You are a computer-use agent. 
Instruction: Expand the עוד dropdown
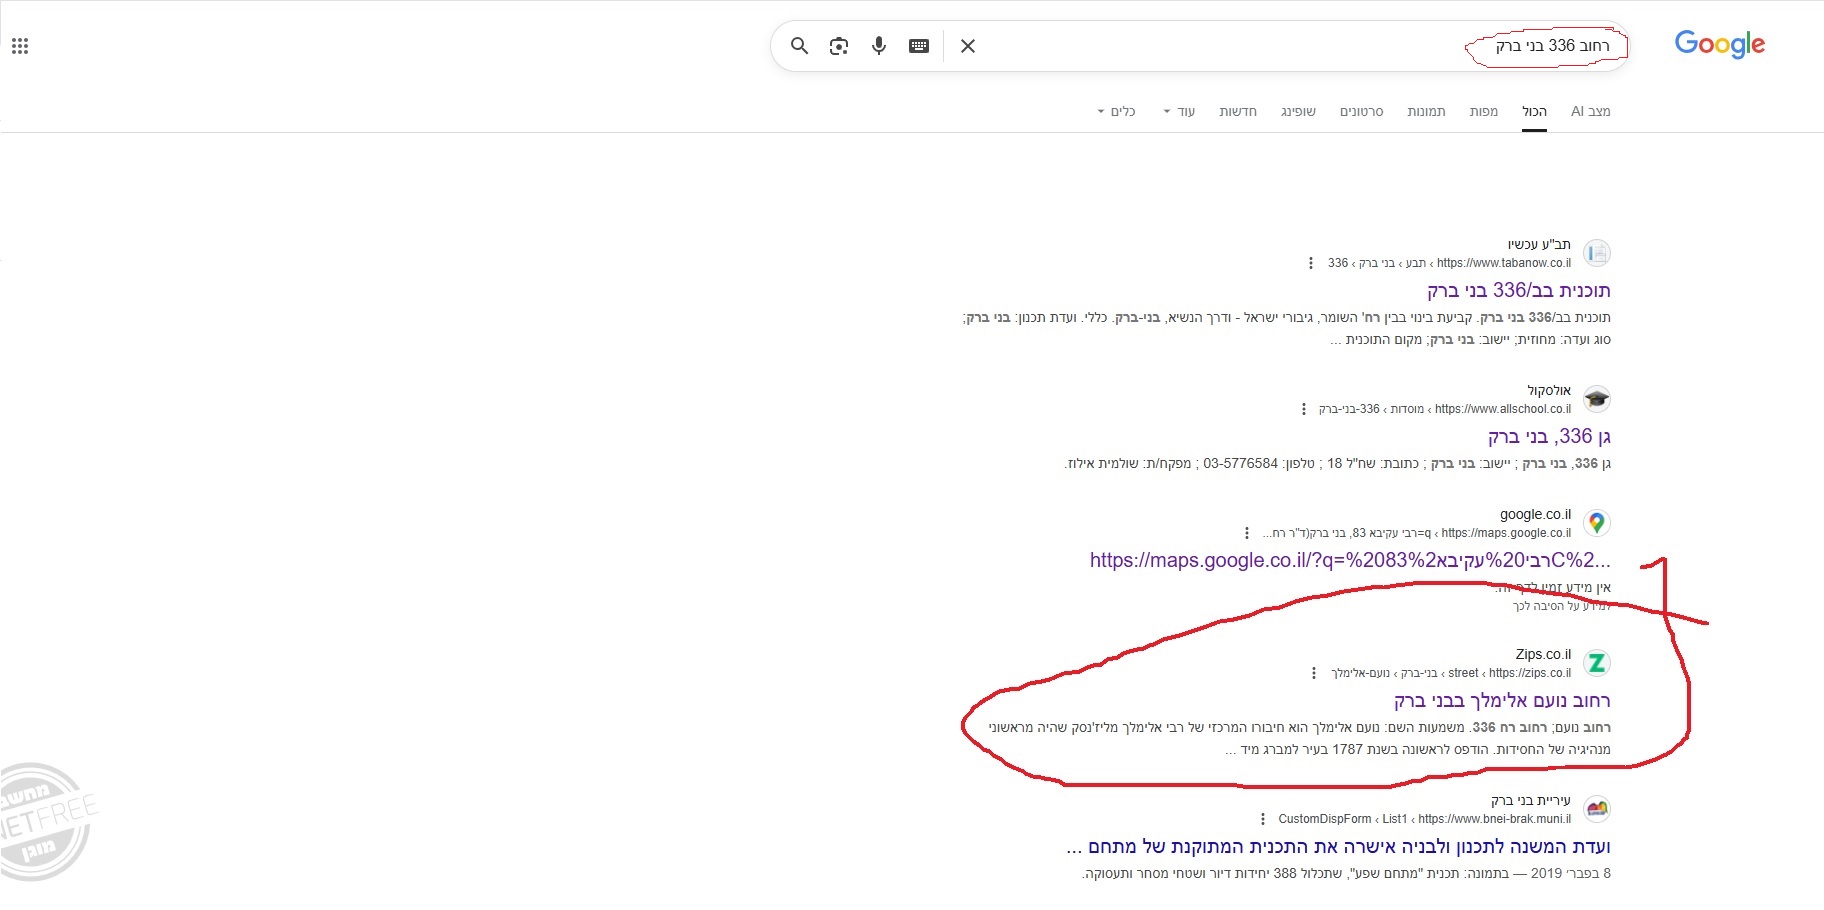click(1180, 111)
